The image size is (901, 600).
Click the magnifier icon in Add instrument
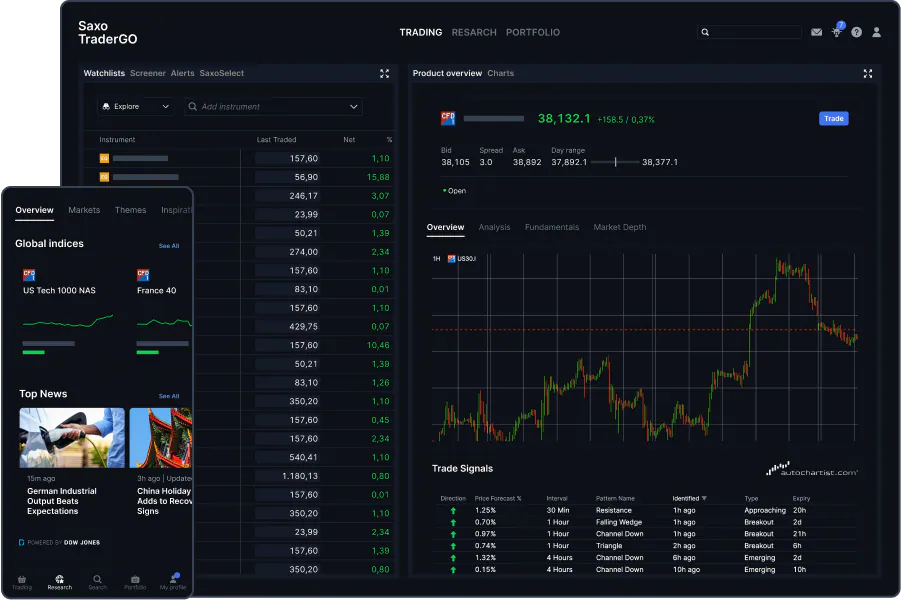pos(192,106)
